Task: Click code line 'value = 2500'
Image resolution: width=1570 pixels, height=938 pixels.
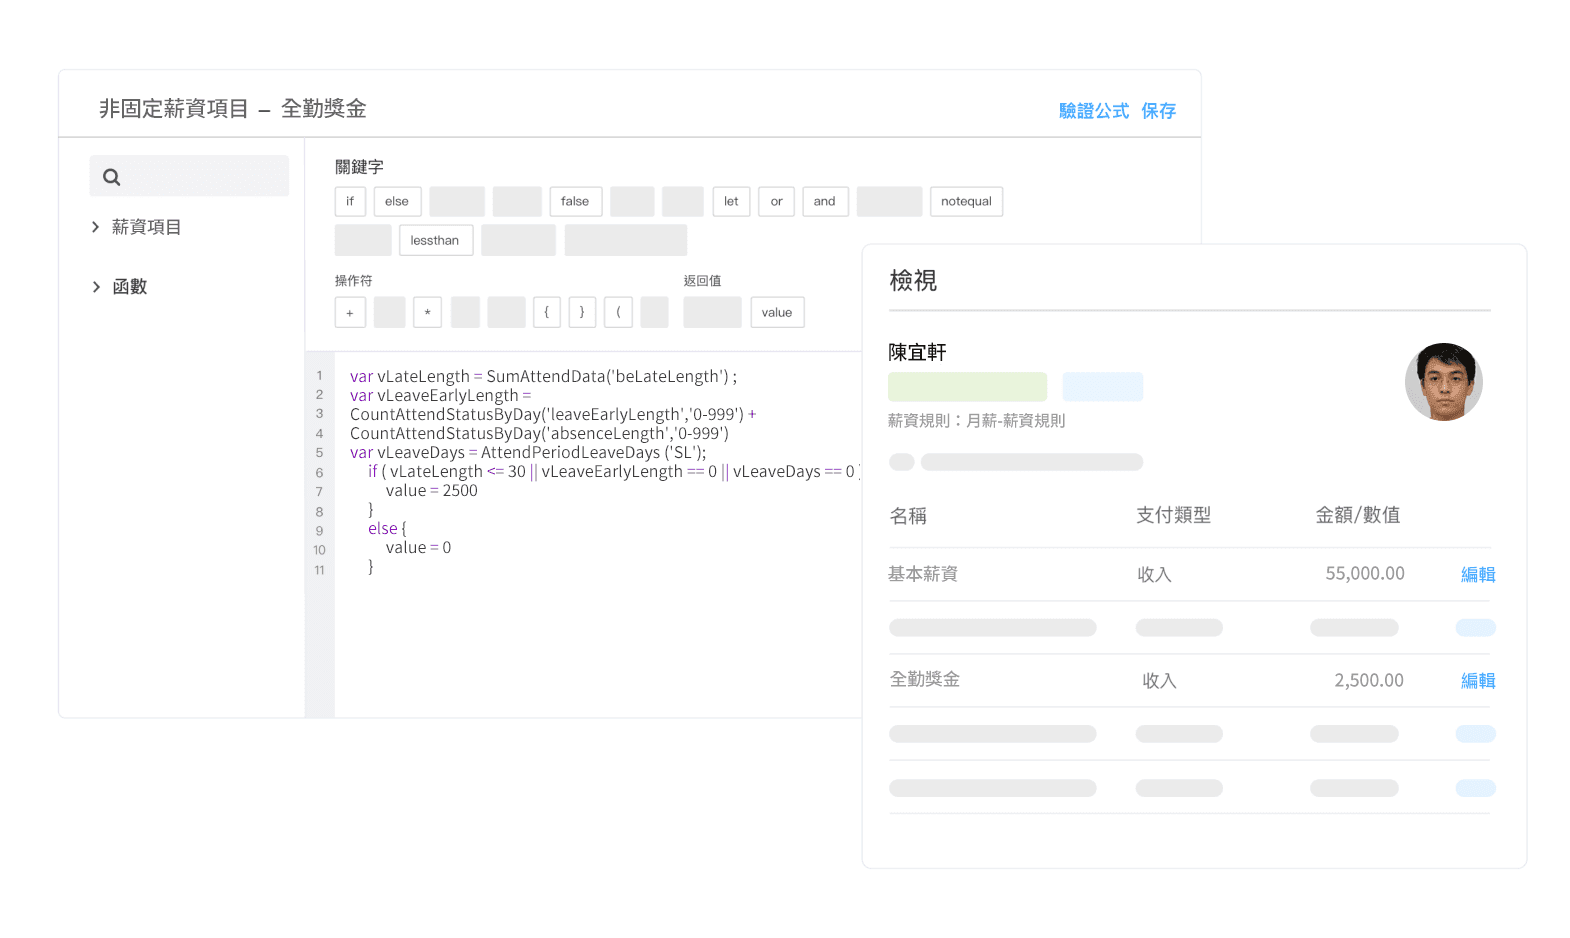Action: point(432,490)
